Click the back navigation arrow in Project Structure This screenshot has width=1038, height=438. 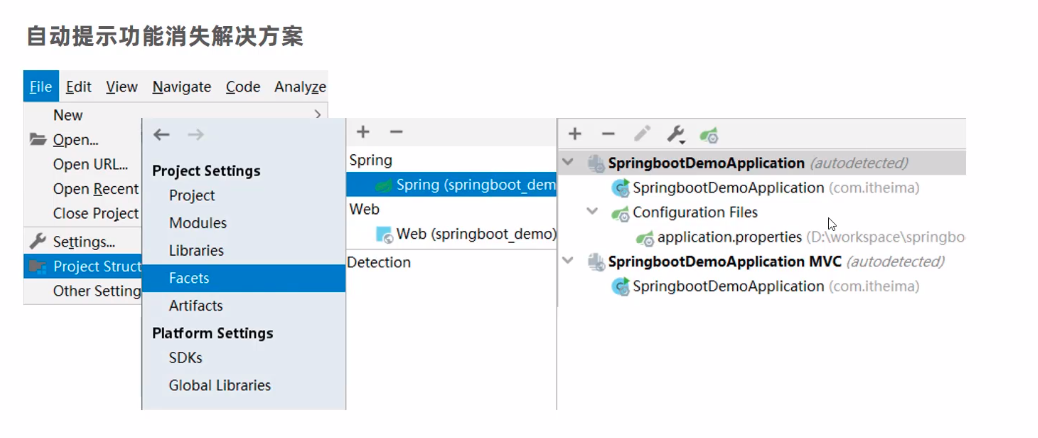pos(162,135)
